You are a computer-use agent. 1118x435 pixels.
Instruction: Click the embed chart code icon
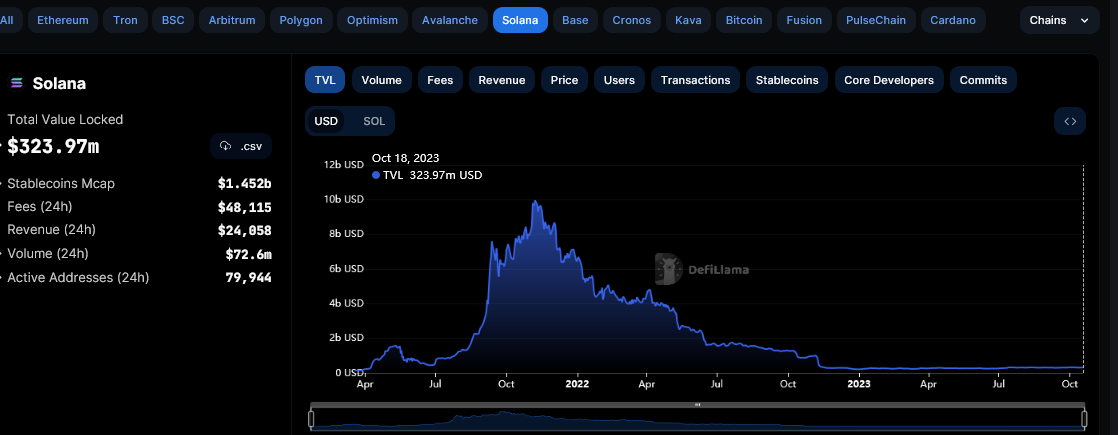[x=1070, y=121]
